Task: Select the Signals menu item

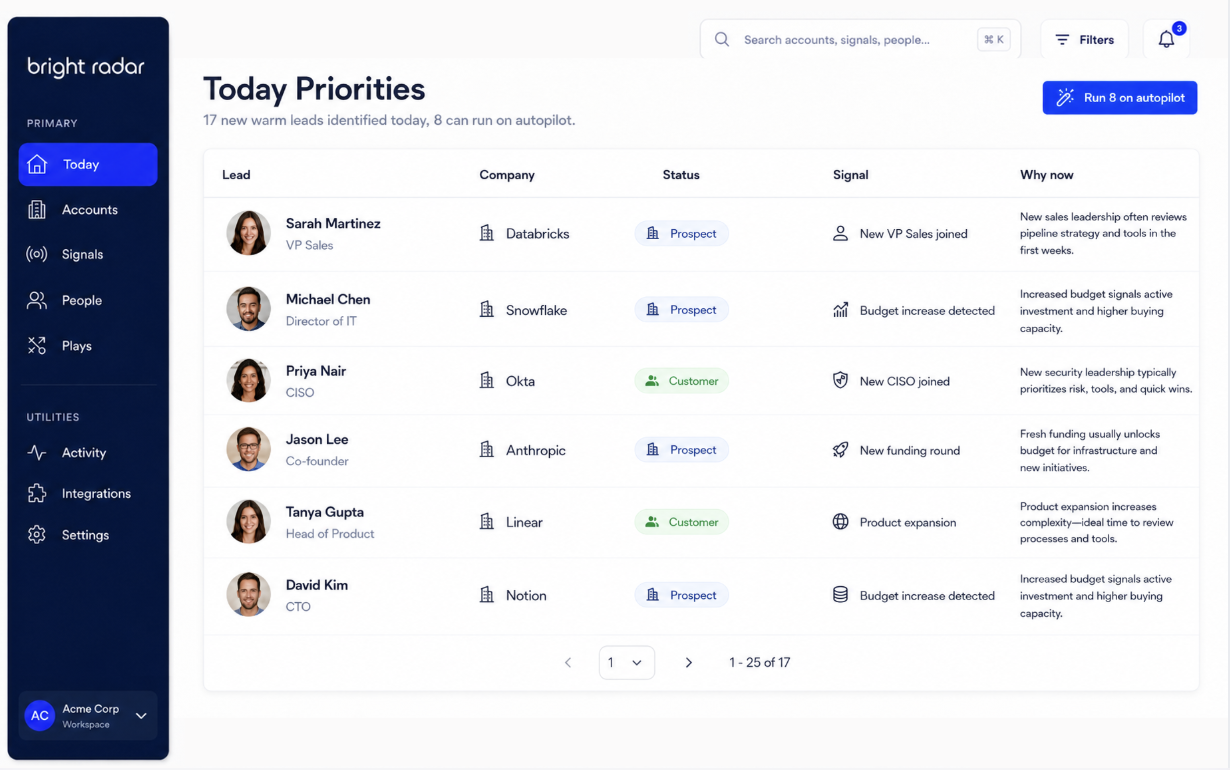Action: (x=88, y=254)
